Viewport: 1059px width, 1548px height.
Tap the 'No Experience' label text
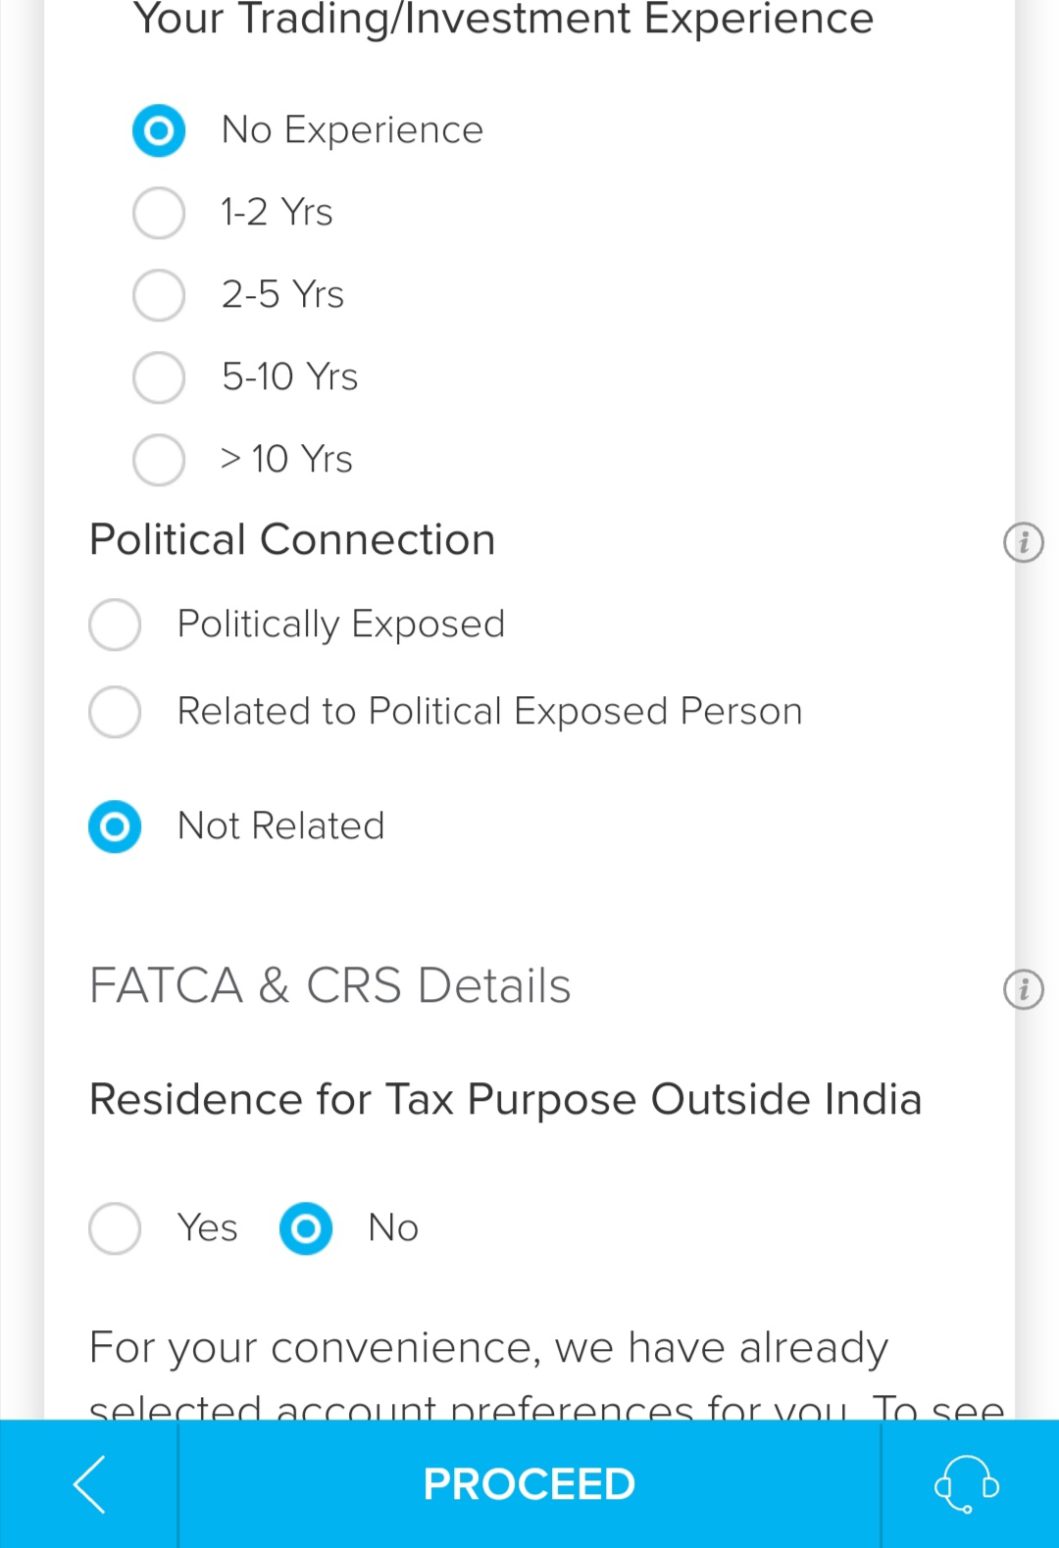[352, 130]
